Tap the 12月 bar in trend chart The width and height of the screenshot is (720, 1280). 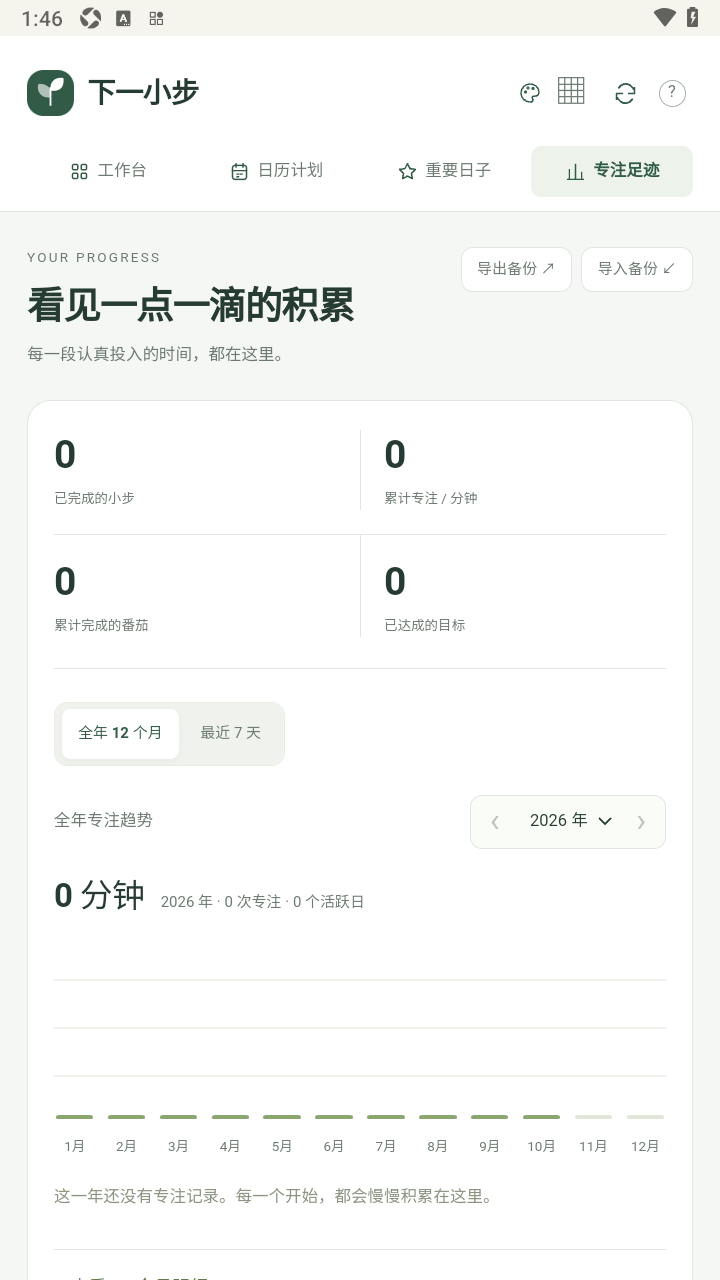pyautogui.click(x=645, y=1117)
